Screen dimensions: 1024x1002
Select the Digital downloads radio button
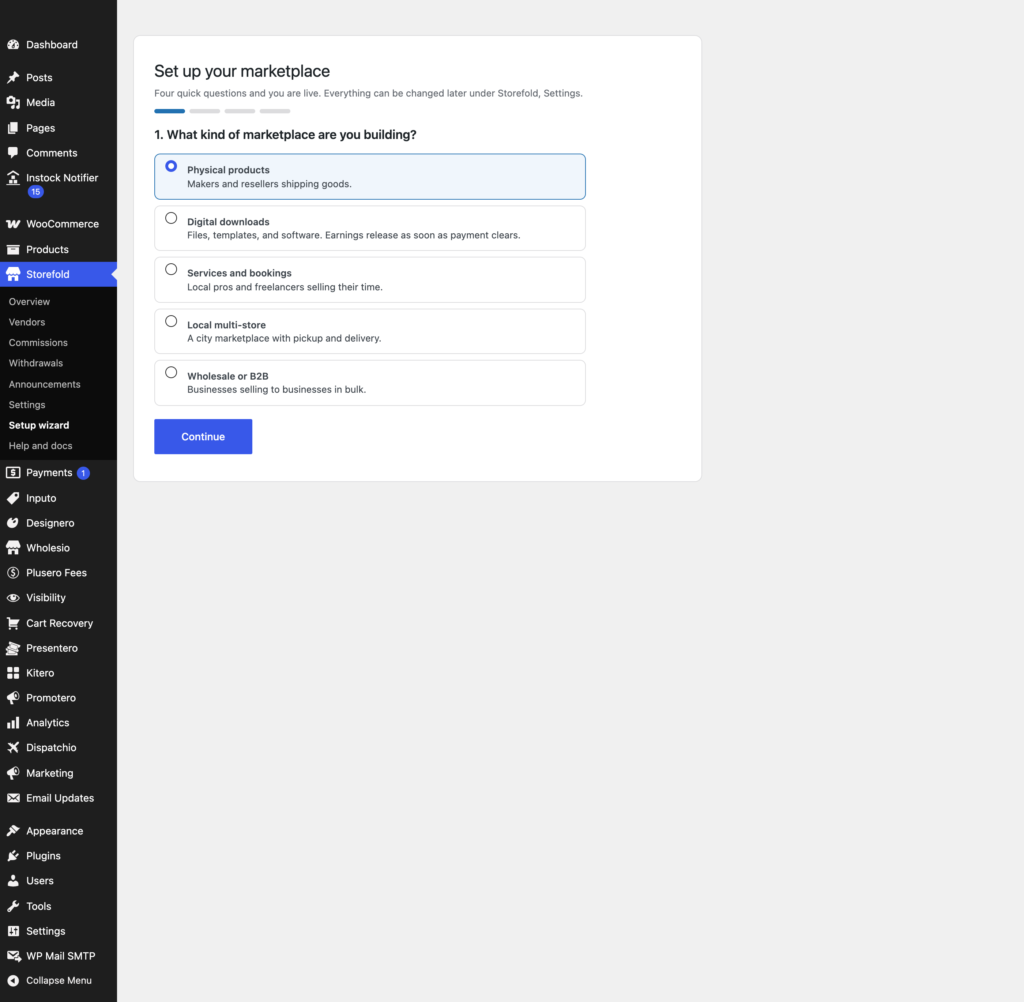[x=171, y=218]
